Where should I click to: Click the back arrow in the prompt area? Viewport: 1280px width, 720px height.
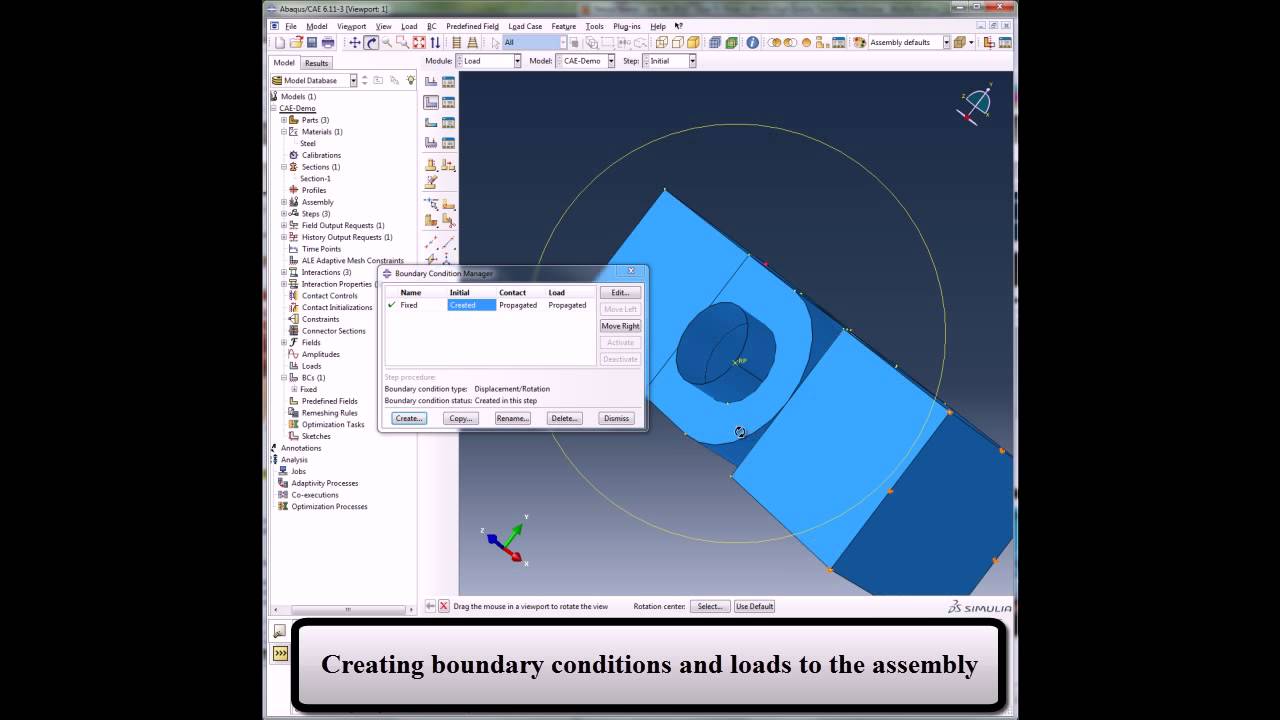(430, 606)
